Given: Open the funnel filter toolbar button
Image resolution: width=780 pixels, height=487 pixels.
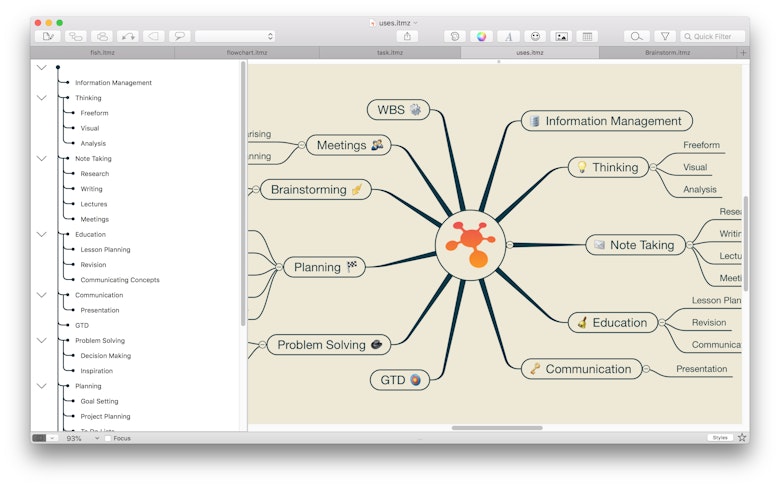Looking at the screenshot, I should click(x=665, y=36).
